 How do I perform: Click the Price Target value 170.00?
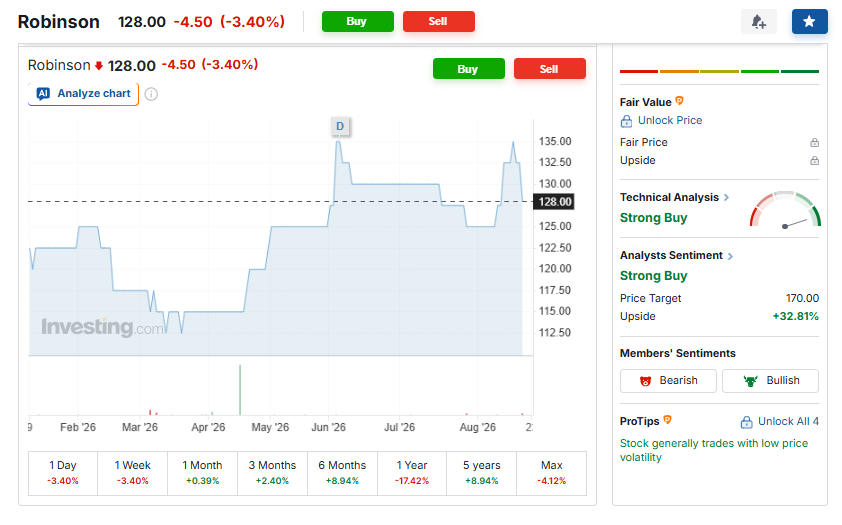point(802,298)
